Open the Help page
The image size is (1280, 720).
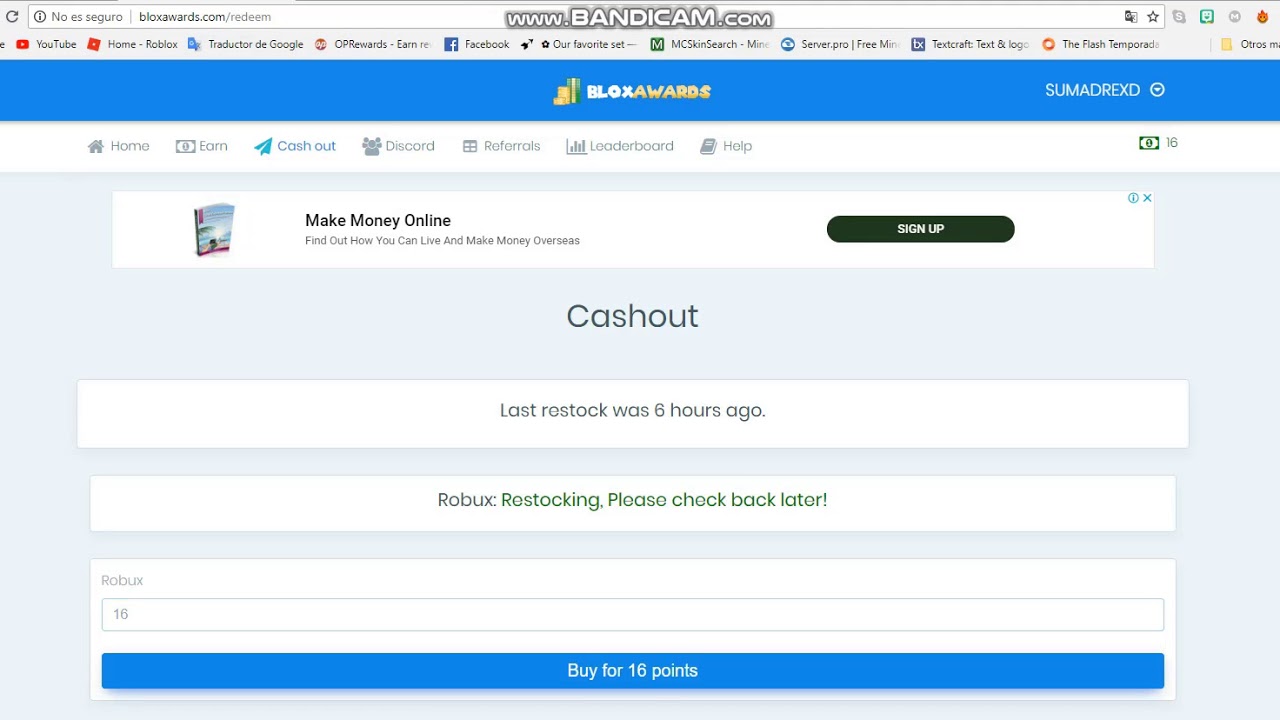(x=726, y=146)
